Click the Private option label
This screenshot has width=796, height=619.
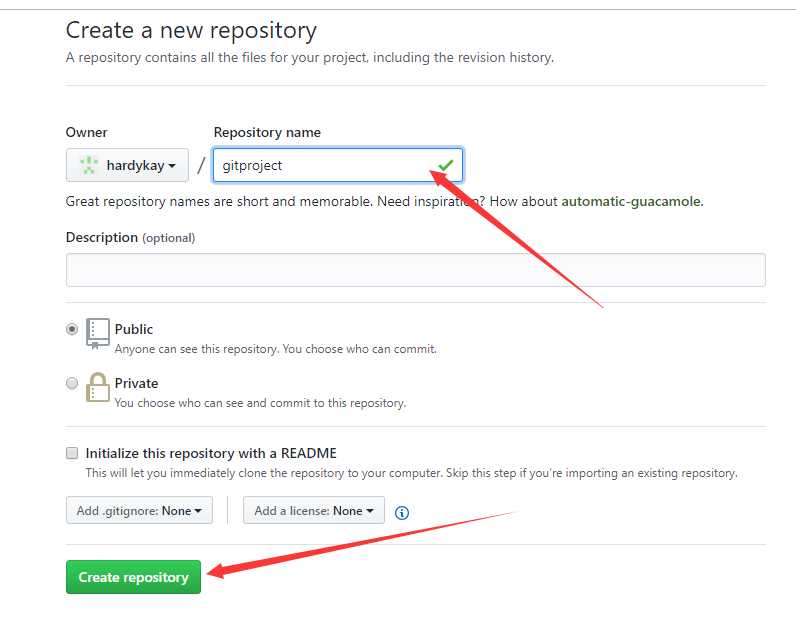(x=136, y=383)
